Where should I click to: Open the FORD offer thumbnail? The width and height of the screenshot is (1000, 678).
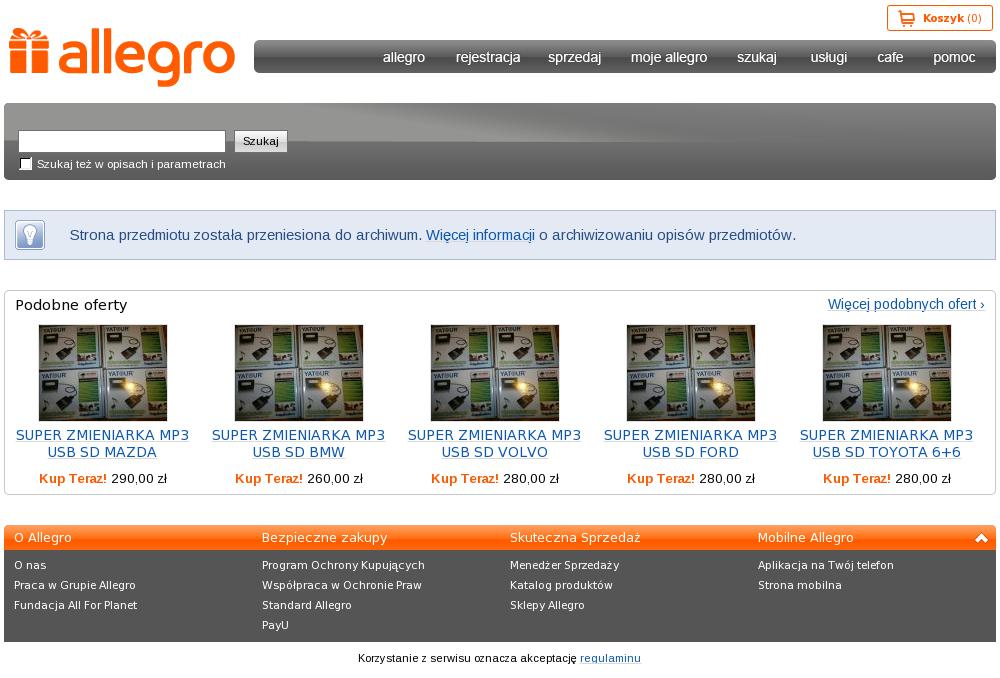pos(691,373)
